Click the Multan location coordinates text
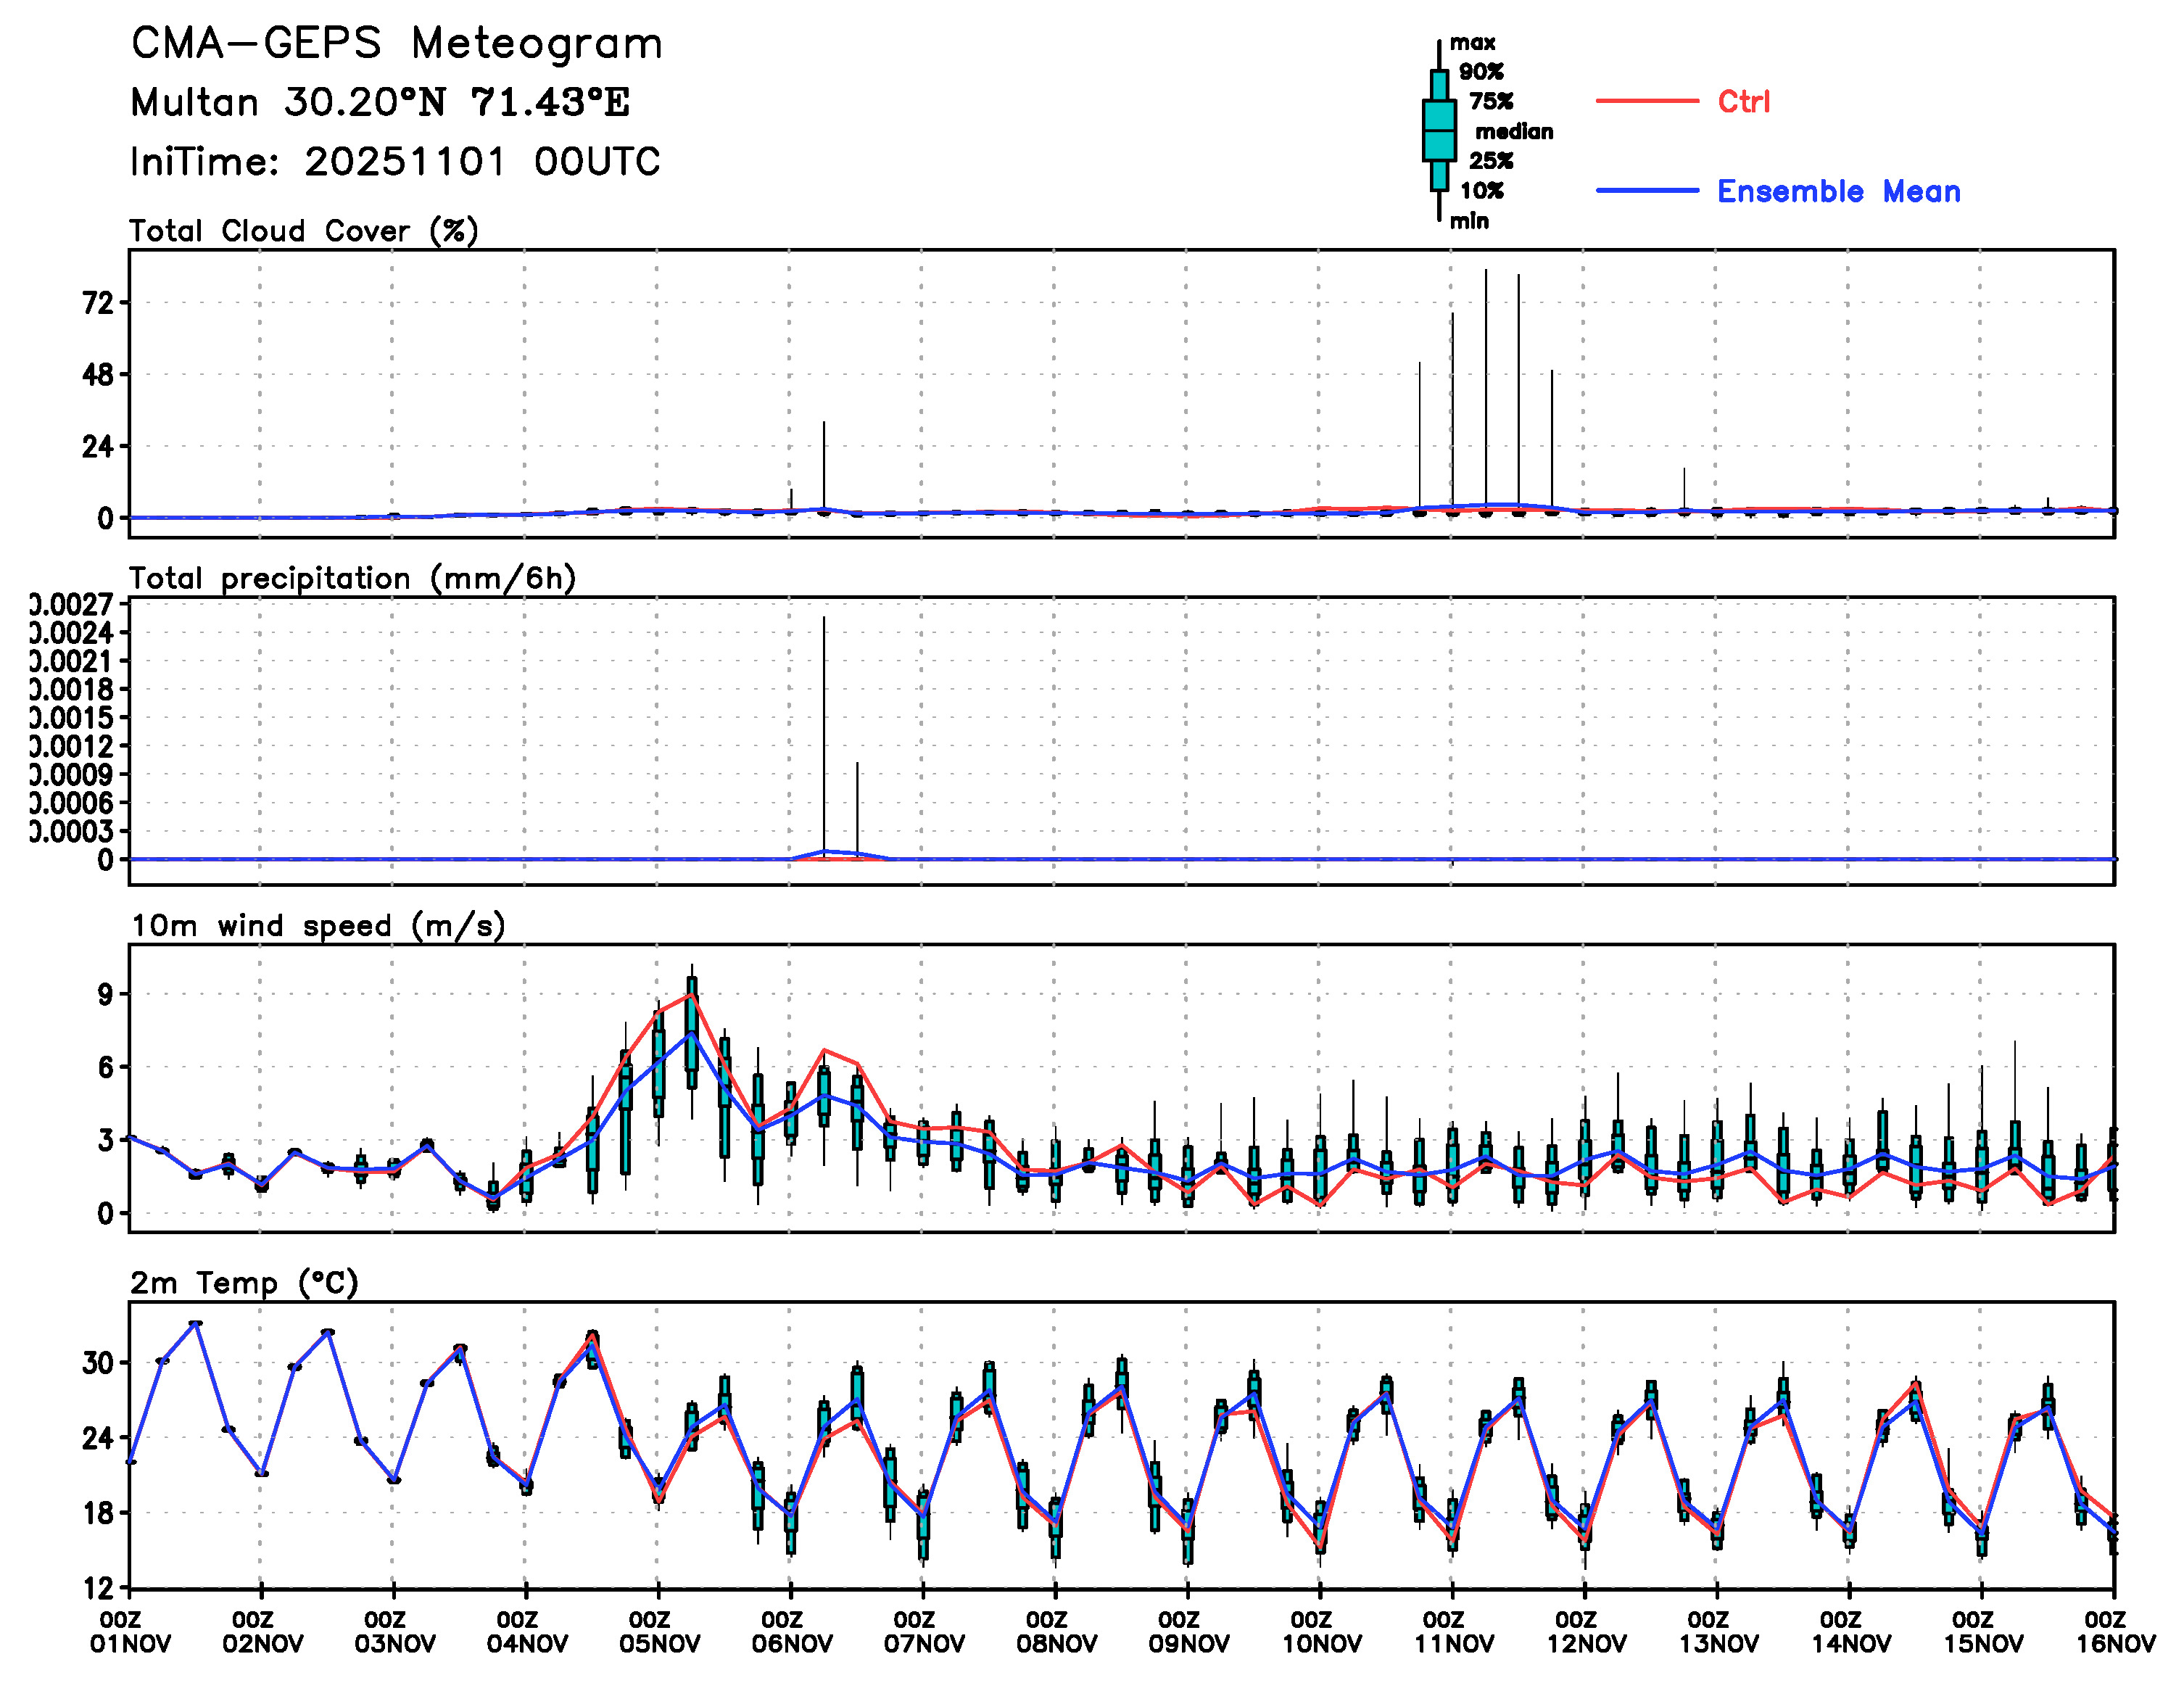 pyautogui.click(x=380, y=102)
